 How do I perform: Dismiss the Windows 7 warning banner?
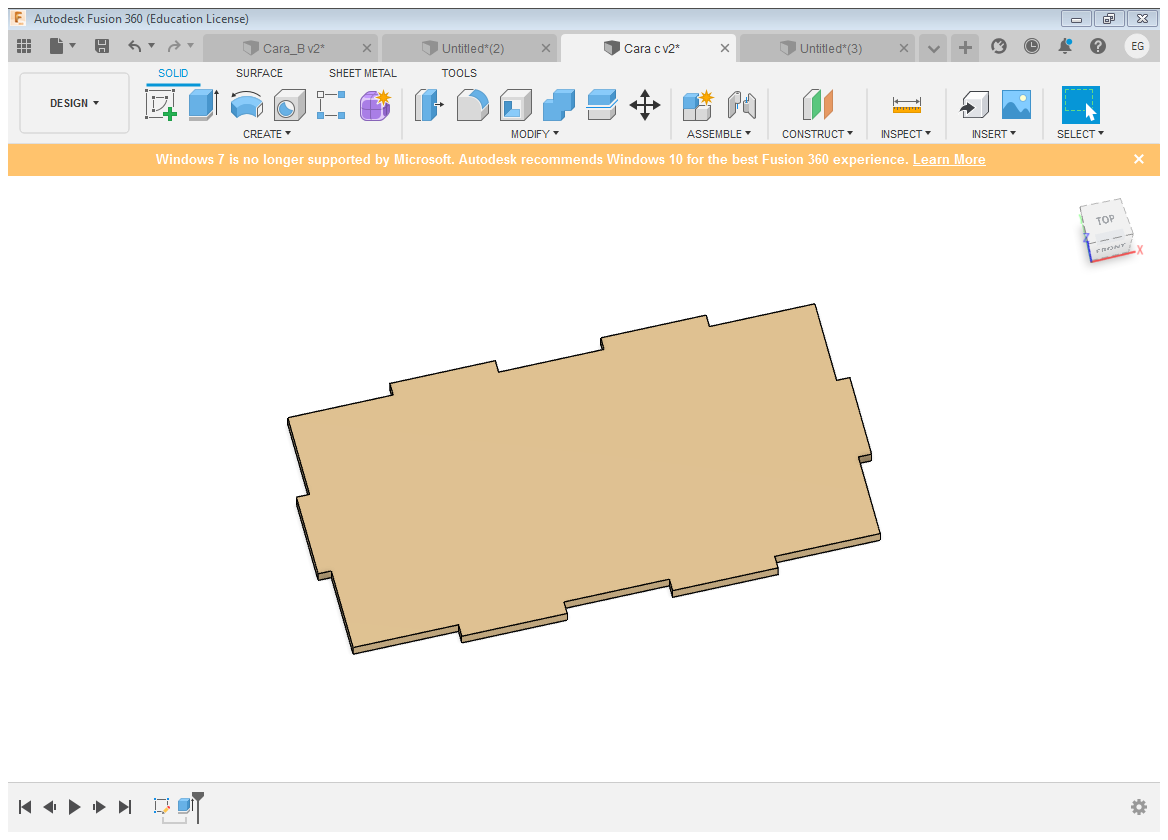tap(1138, 159)
